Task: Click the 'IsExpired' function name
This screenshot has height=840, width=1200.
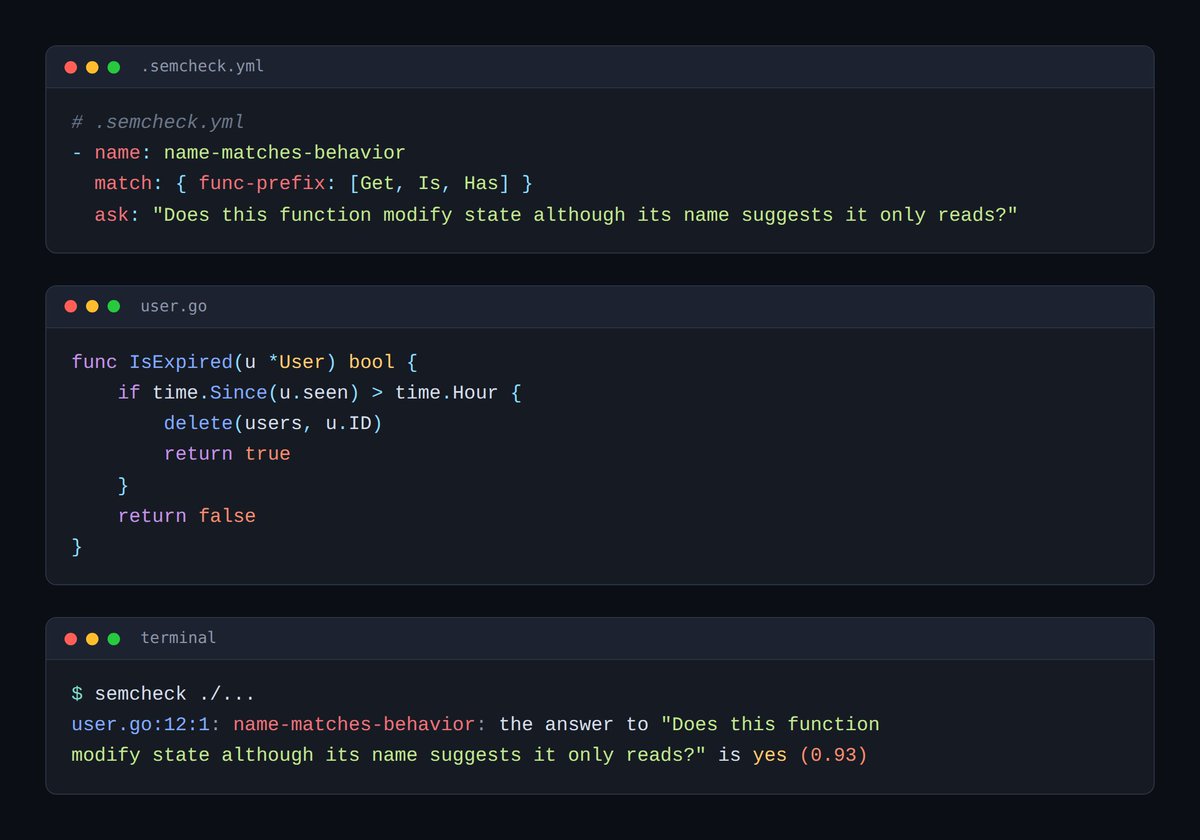Action: coord(181,362)
